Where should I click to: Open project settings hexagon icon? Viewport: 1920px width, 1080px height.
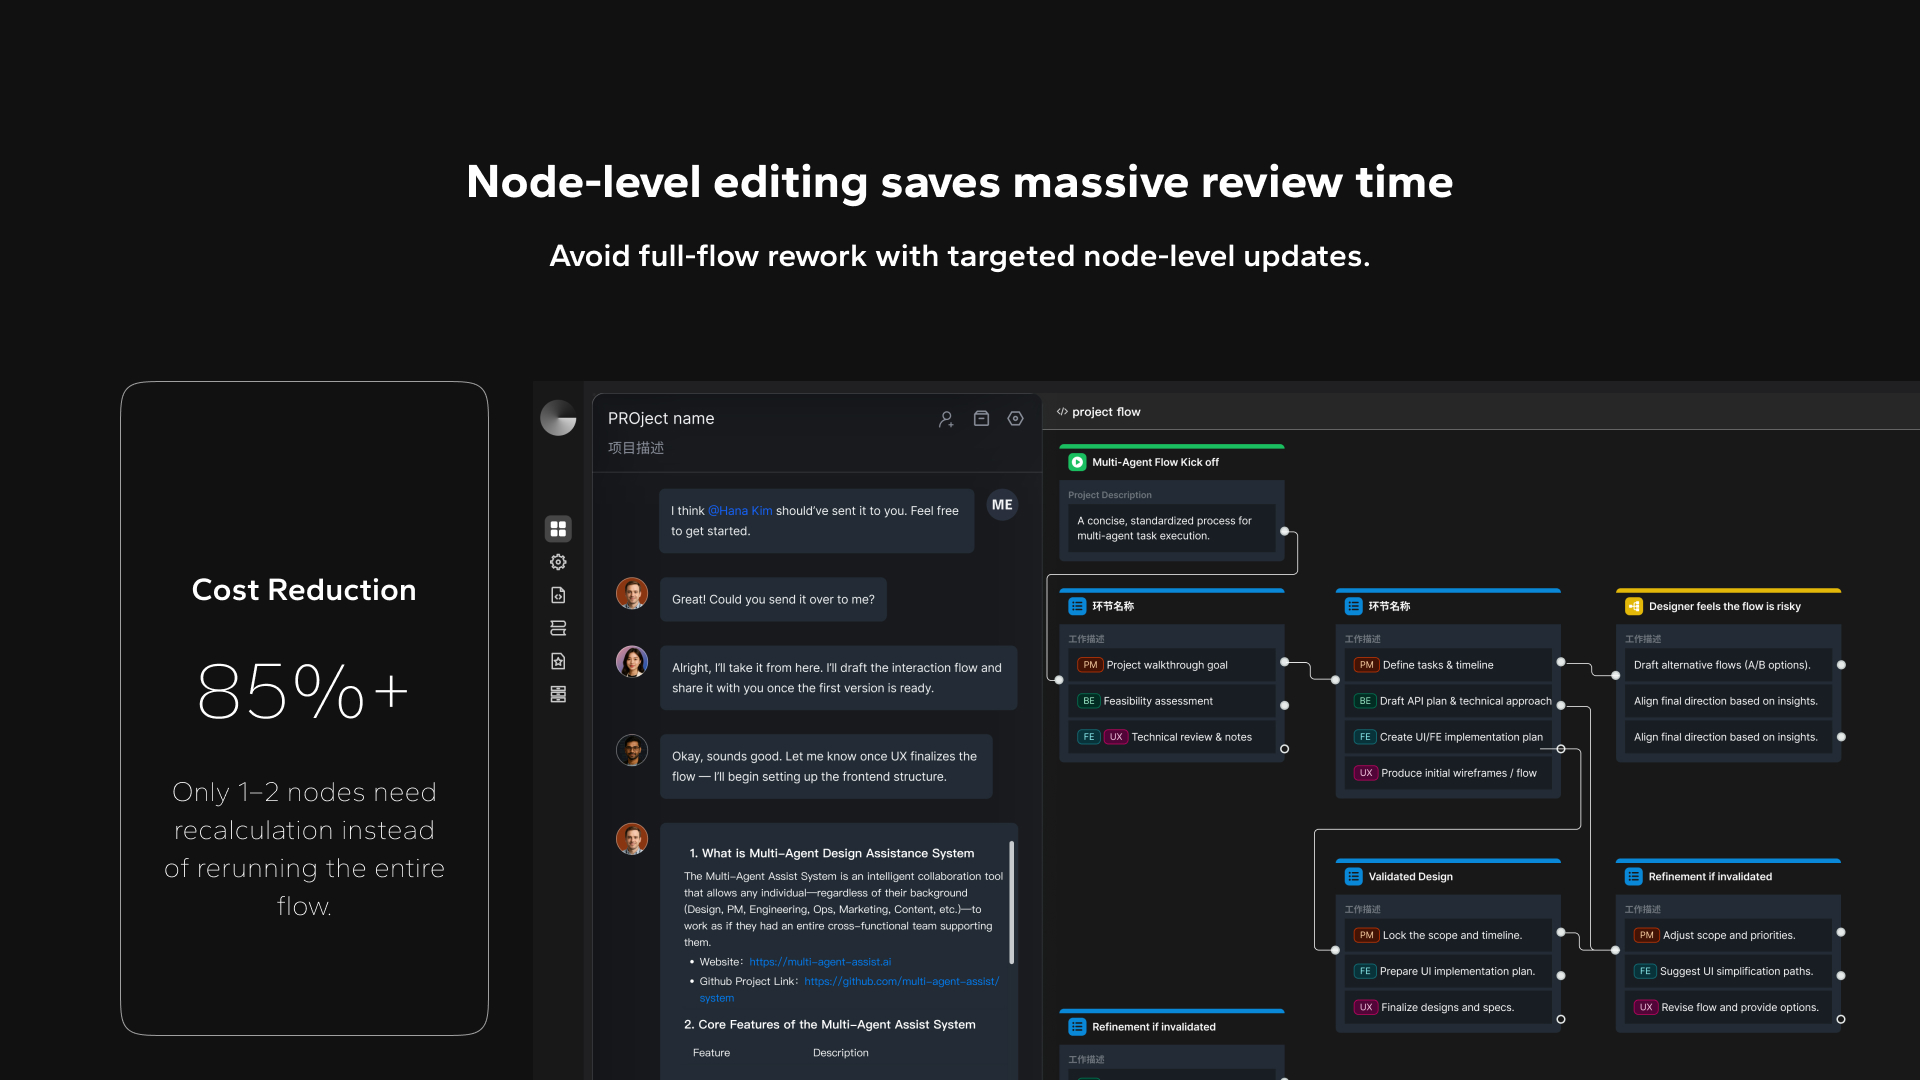[1015, 419]
